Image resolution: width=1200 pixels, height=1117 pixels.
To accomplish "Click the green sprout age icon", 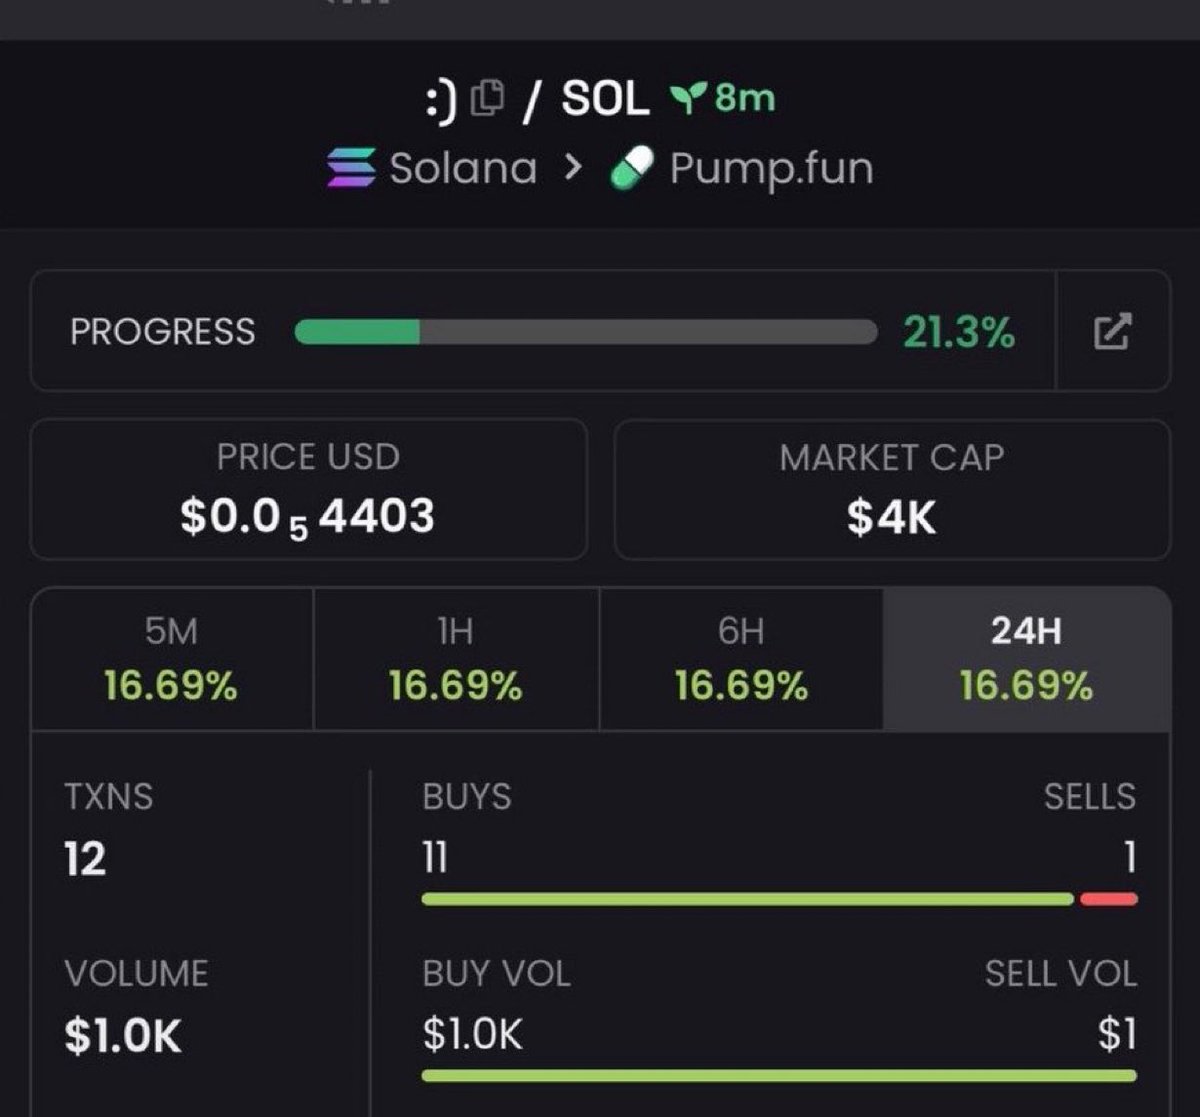I will tap(685, 99).
